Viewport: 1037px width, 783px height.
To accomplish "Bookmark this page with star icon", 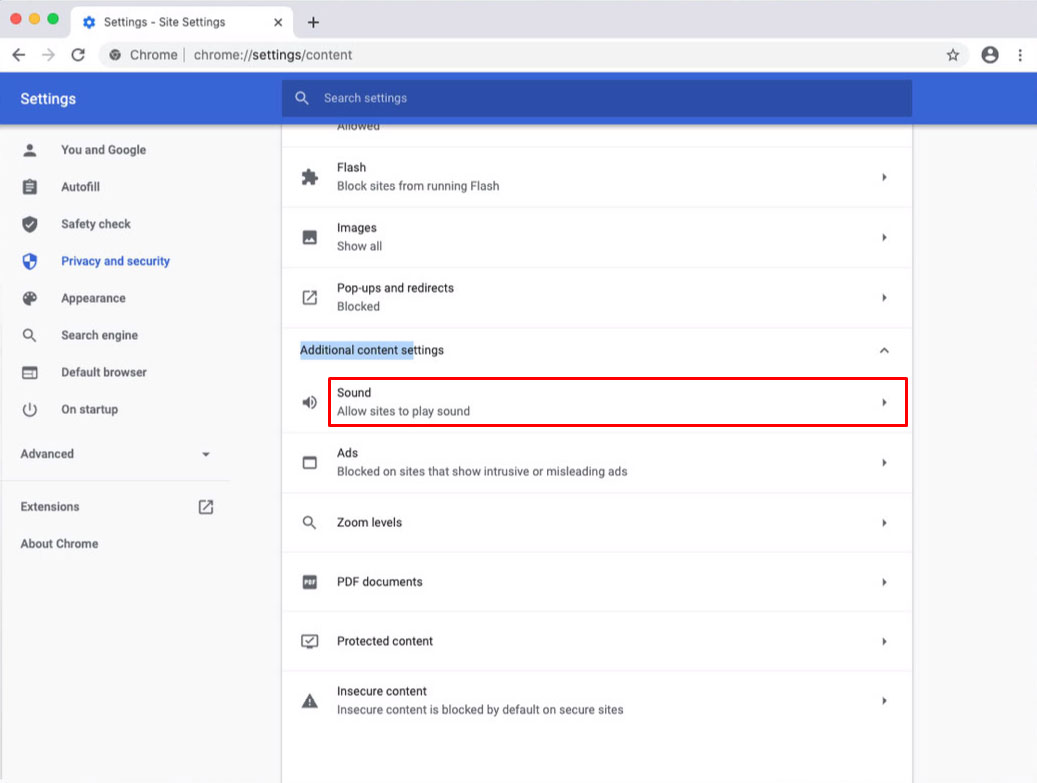I will click(x=953, y=55).
